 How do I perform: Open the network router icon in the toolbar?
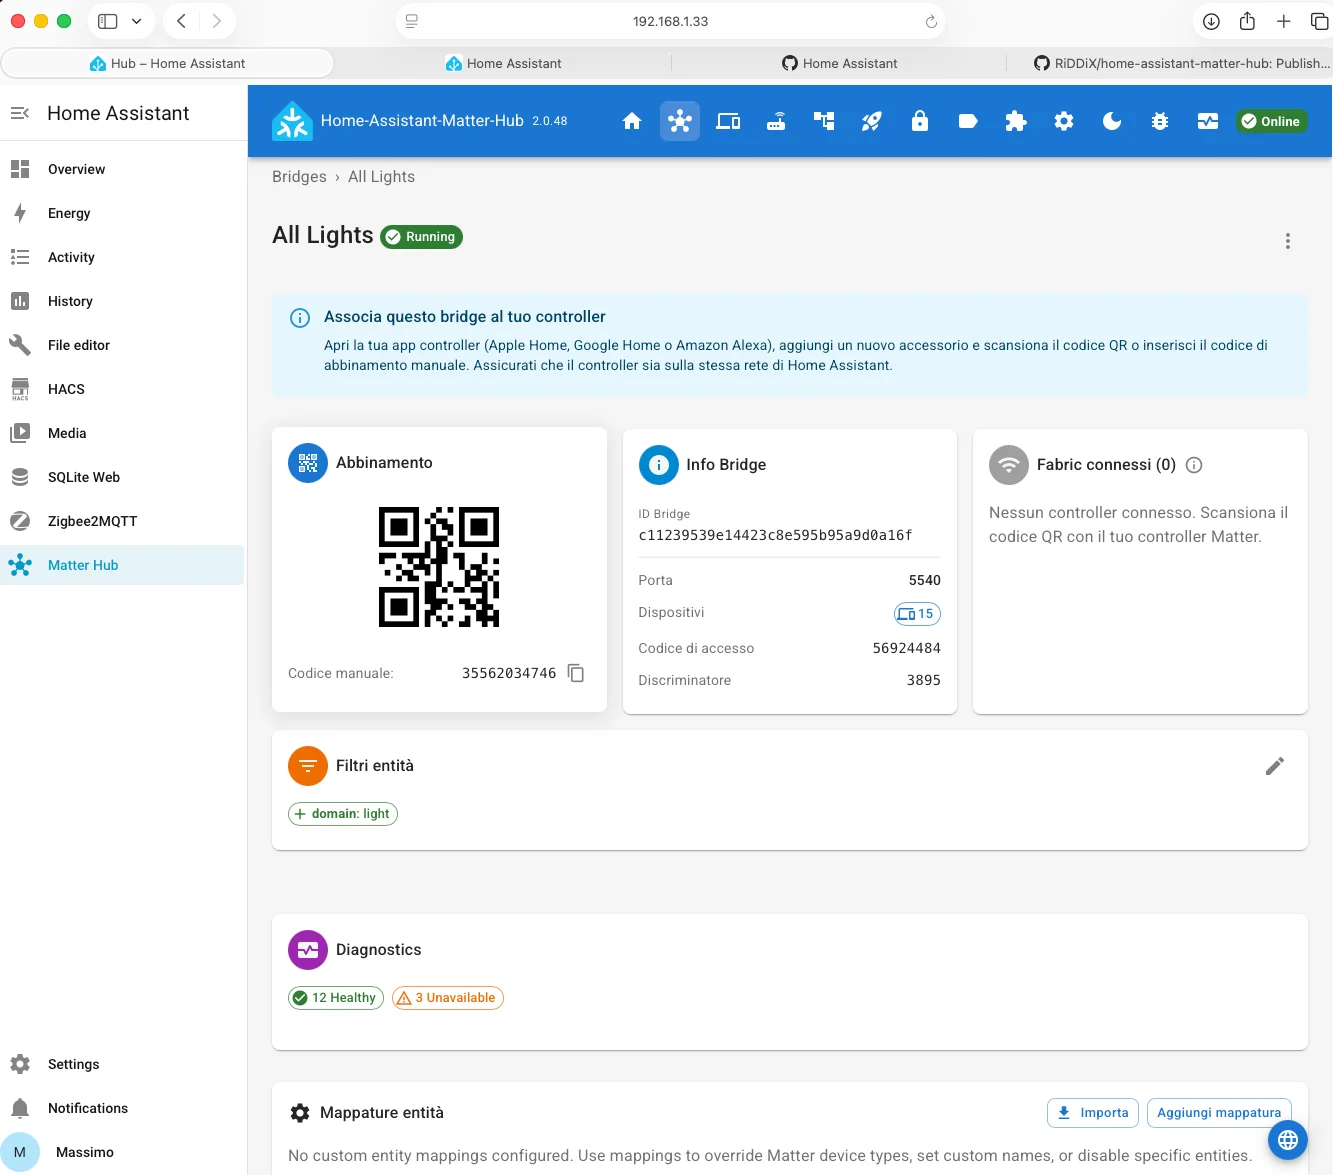(776, 121)
